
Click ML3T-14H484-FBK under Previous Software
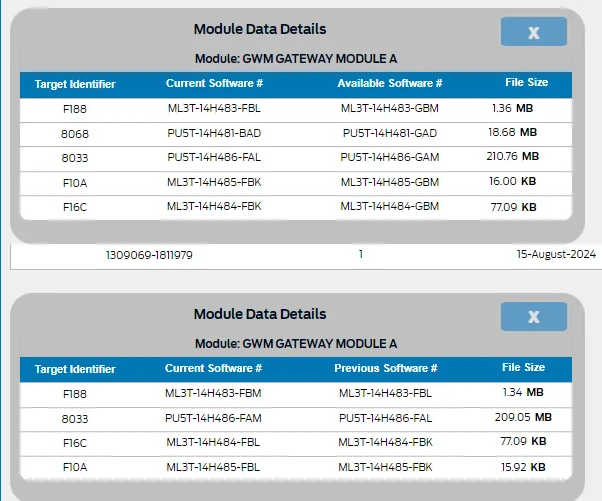385,442
